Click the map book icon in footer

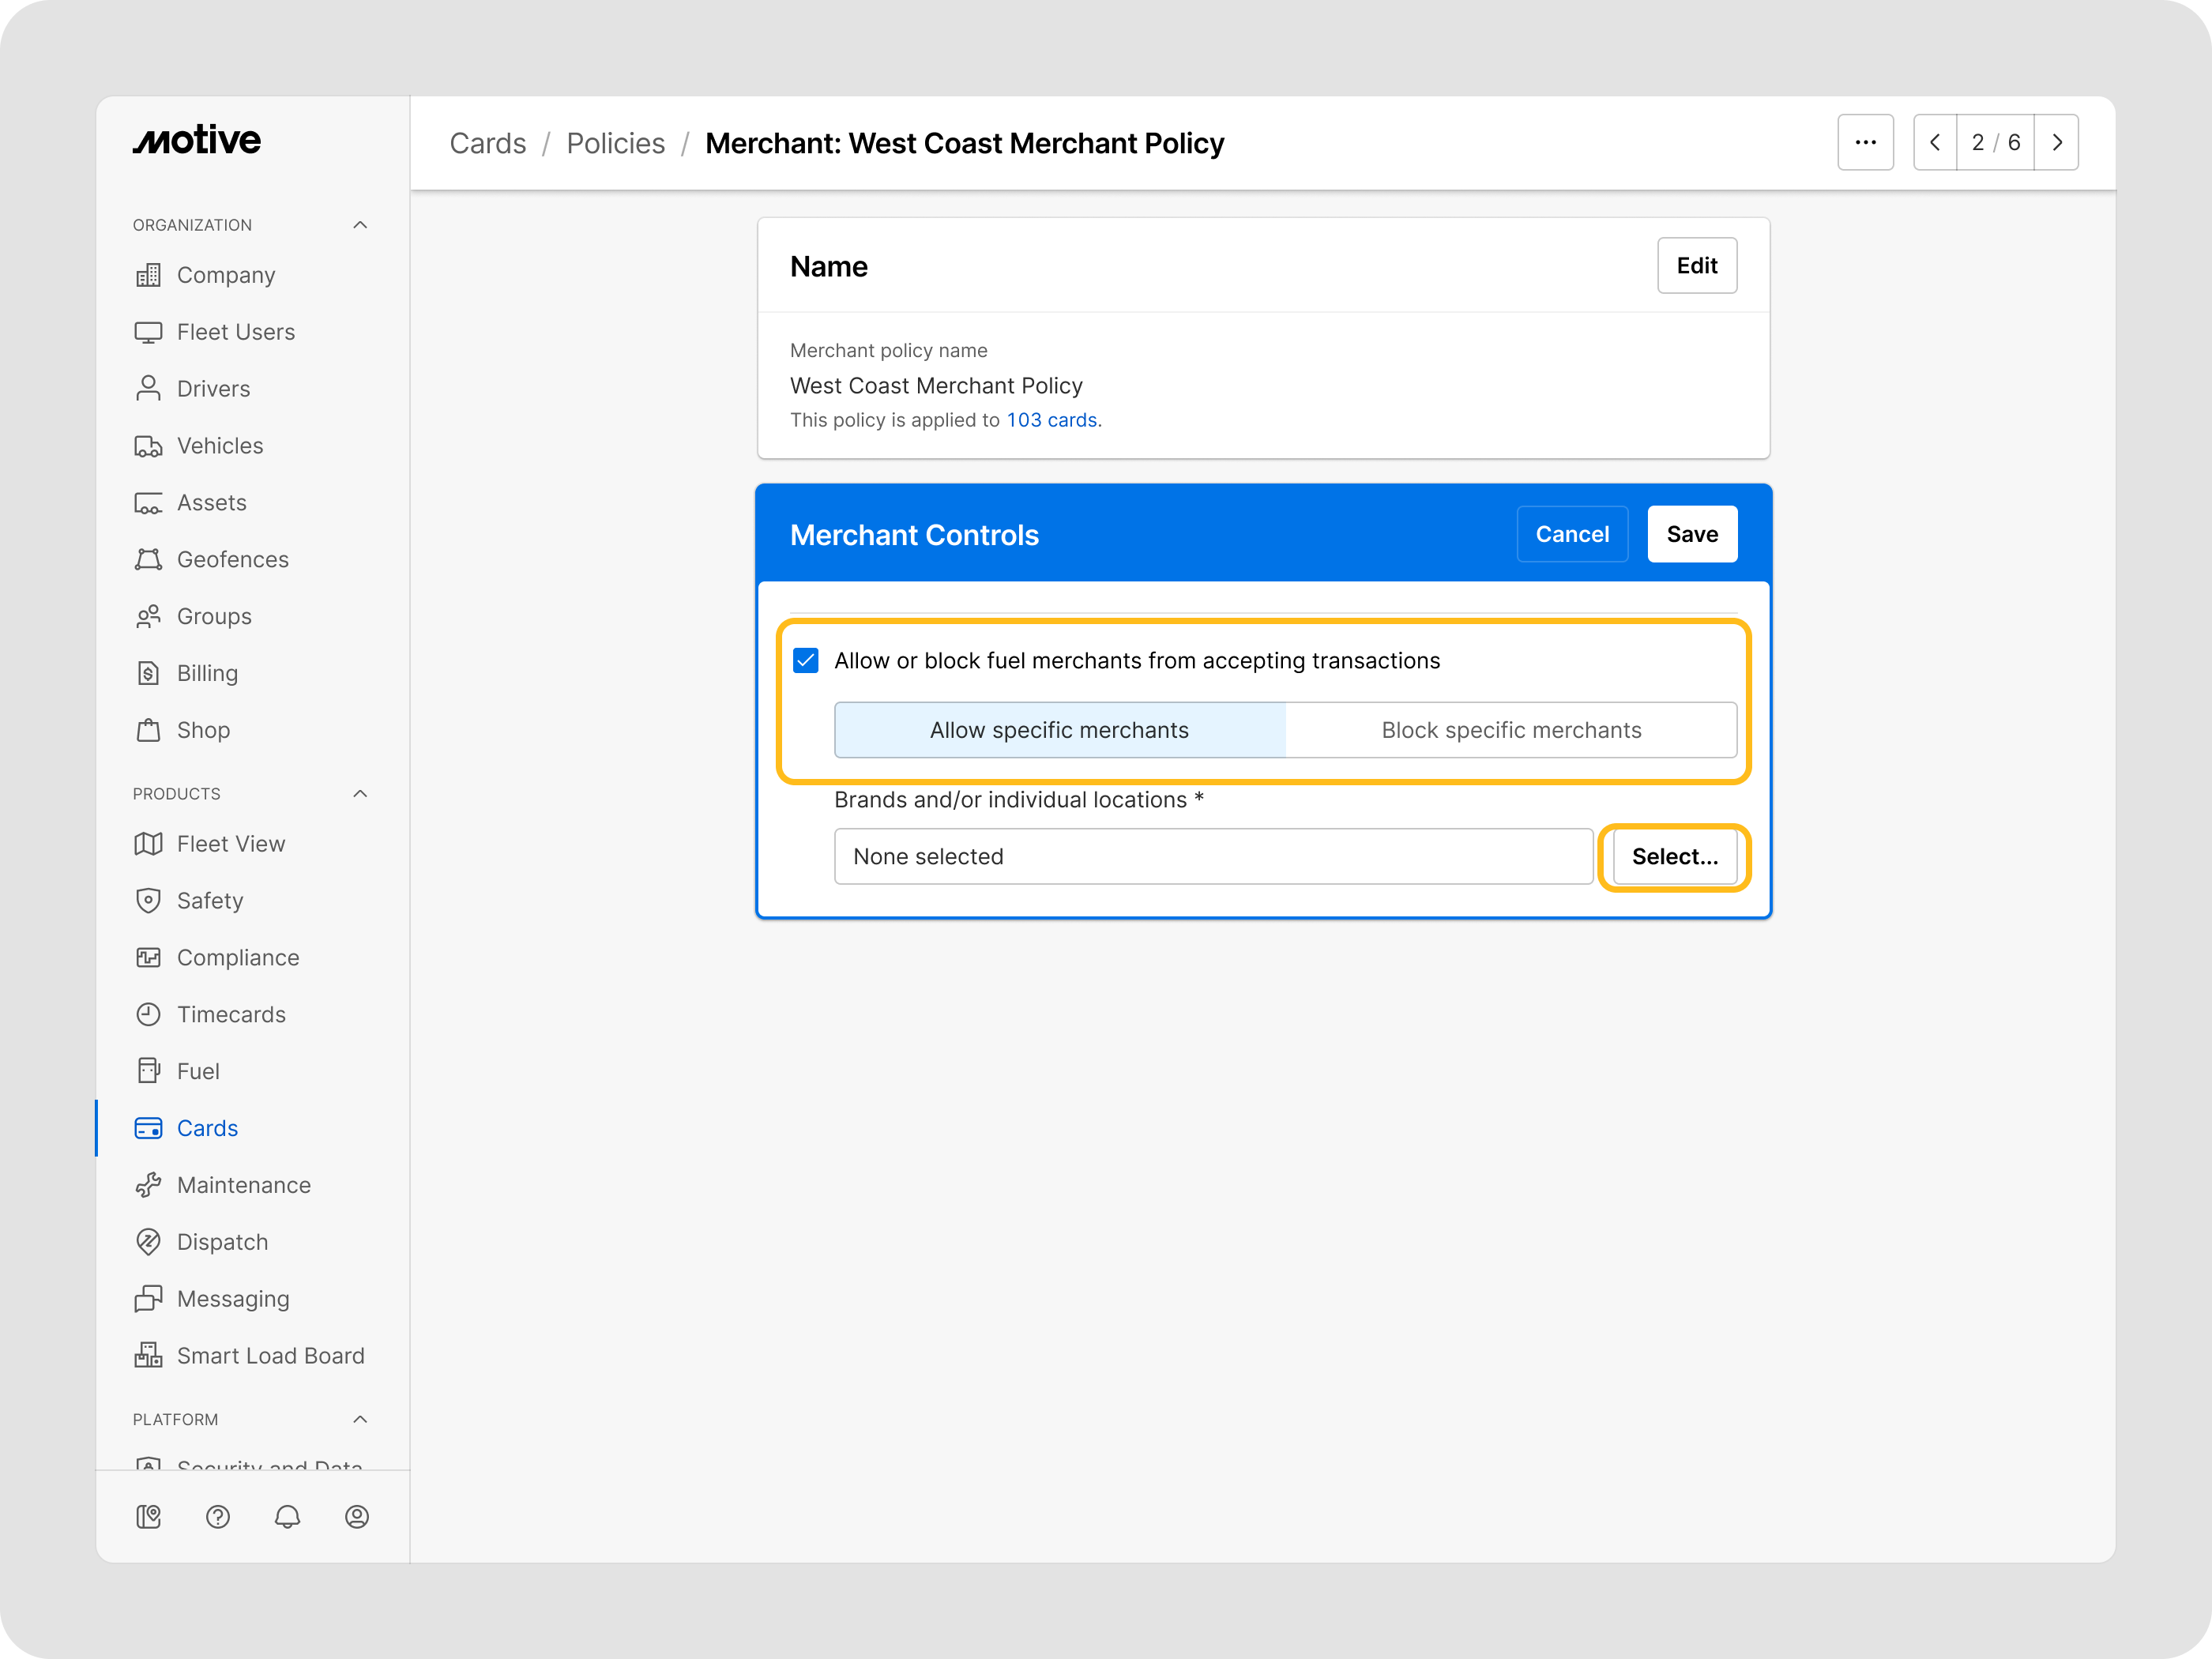tap(148, 1517)
